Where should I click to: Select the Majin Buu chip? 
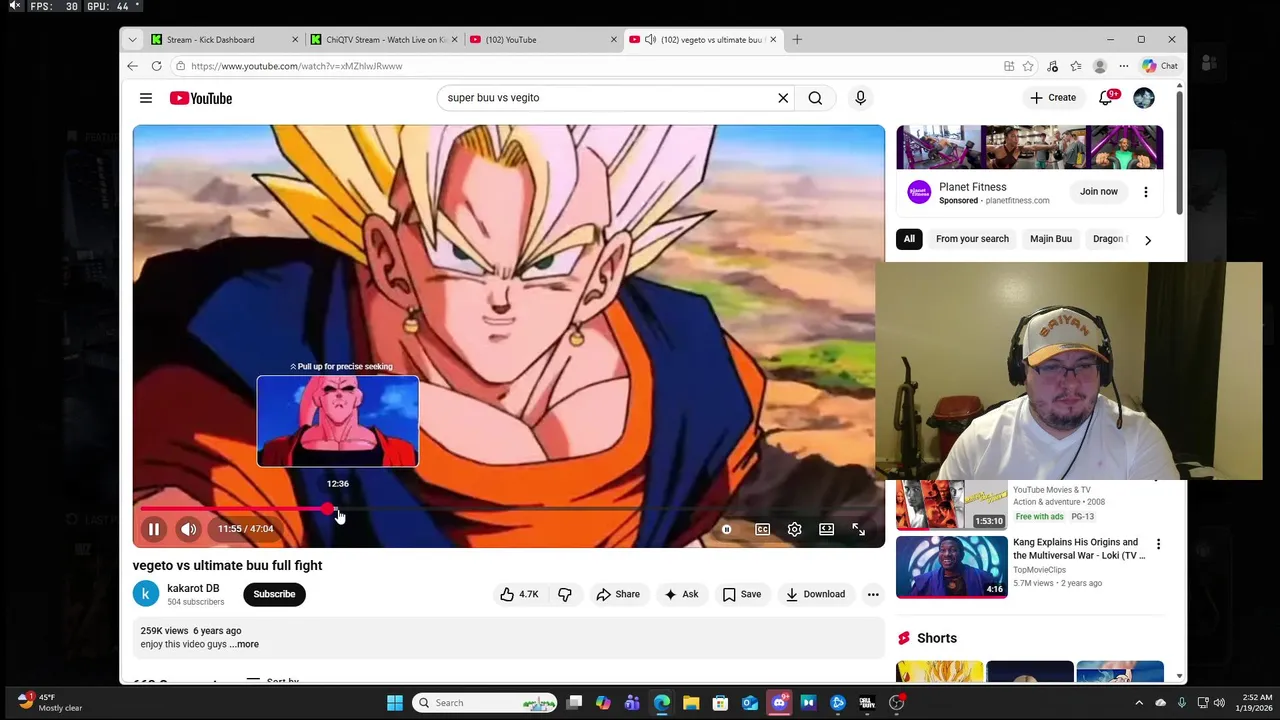1051,239
